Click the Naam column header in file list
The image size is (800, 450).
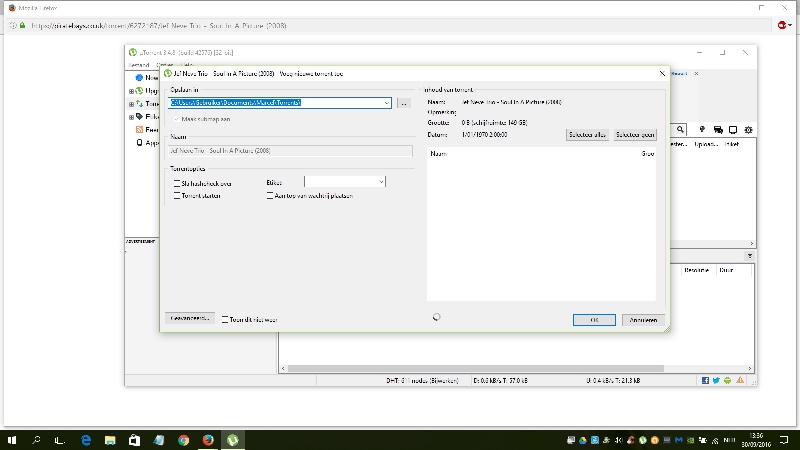pyautogui.click(x=438, y=154)
